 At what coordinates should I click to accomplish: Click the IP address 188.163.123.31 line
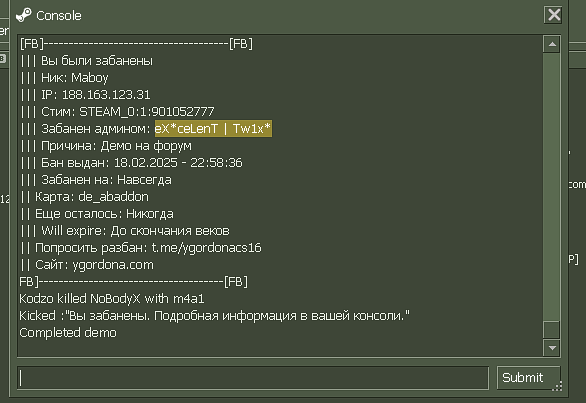coord(86,95)
